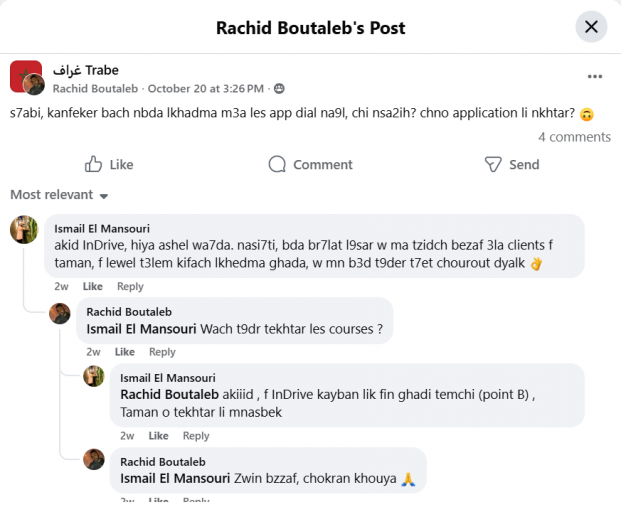Click the public audience globe icon
This screenshot has height=512, width=621.
tap(279, 88)
